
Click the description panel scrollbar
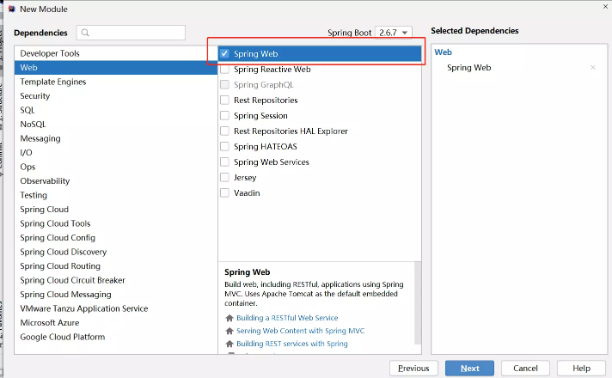[x=417, y=303]
